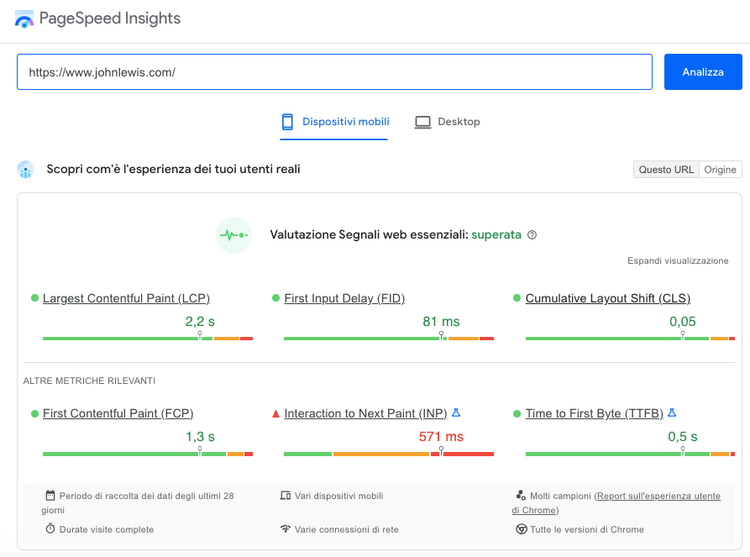Click the 571 ms INP value
This screenshot has width=750, height=557.
click(441, 437)
